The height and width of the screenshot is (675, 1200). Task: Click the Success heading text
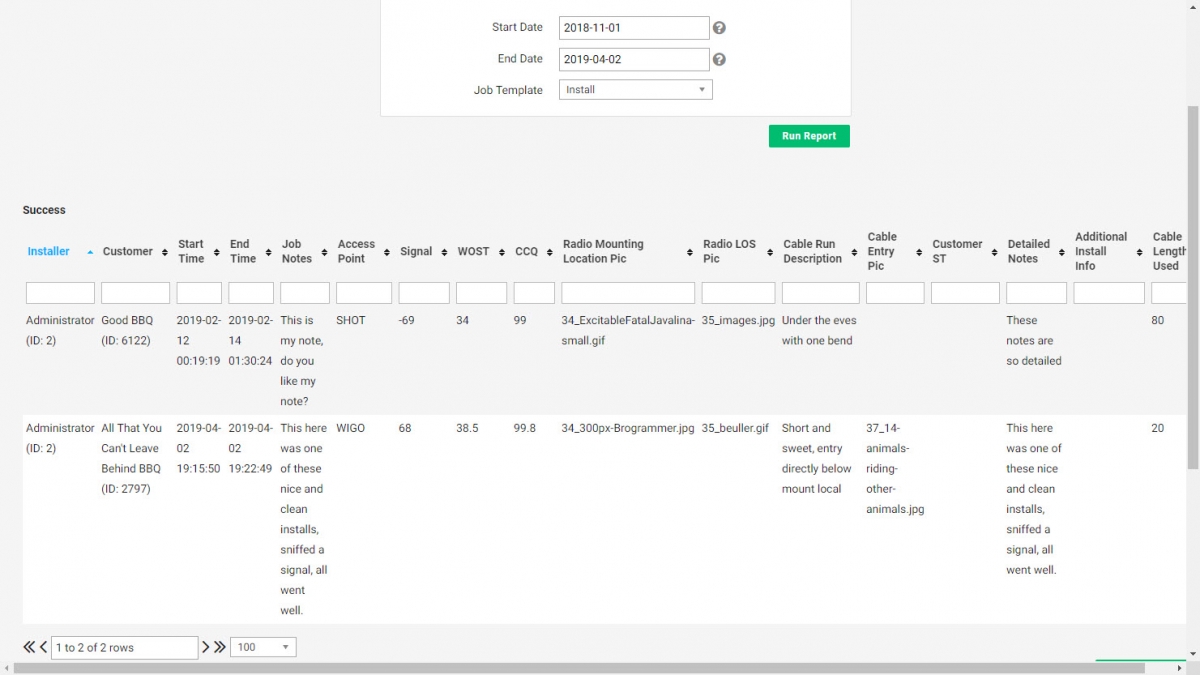click(x=44, y=210)
